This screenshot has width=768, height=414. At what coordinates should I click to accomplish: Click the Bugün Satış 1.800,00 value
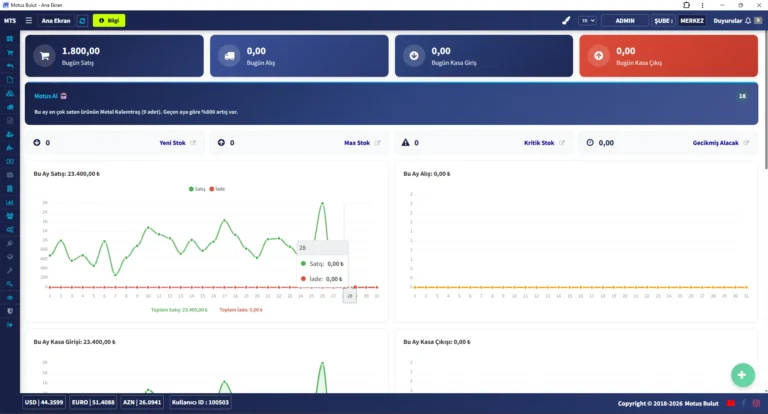[81, 51]
